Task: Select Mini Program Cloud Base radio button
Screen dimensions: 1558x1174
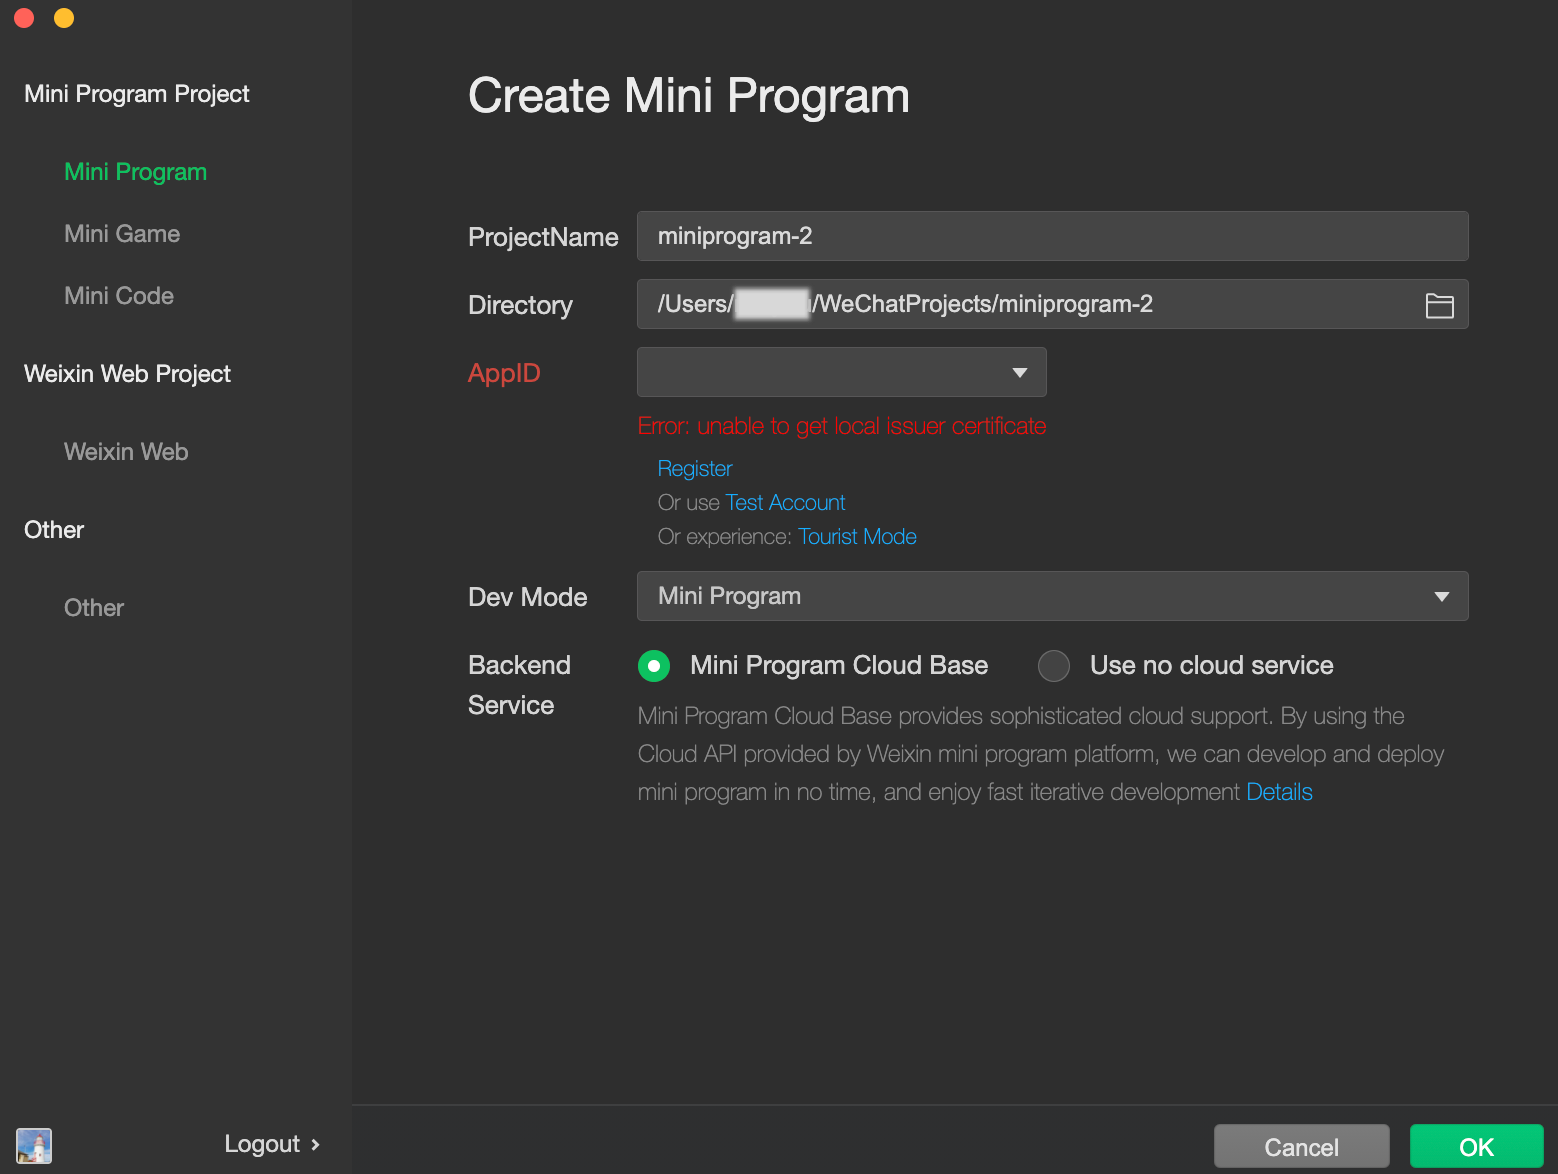Action: 654,665
